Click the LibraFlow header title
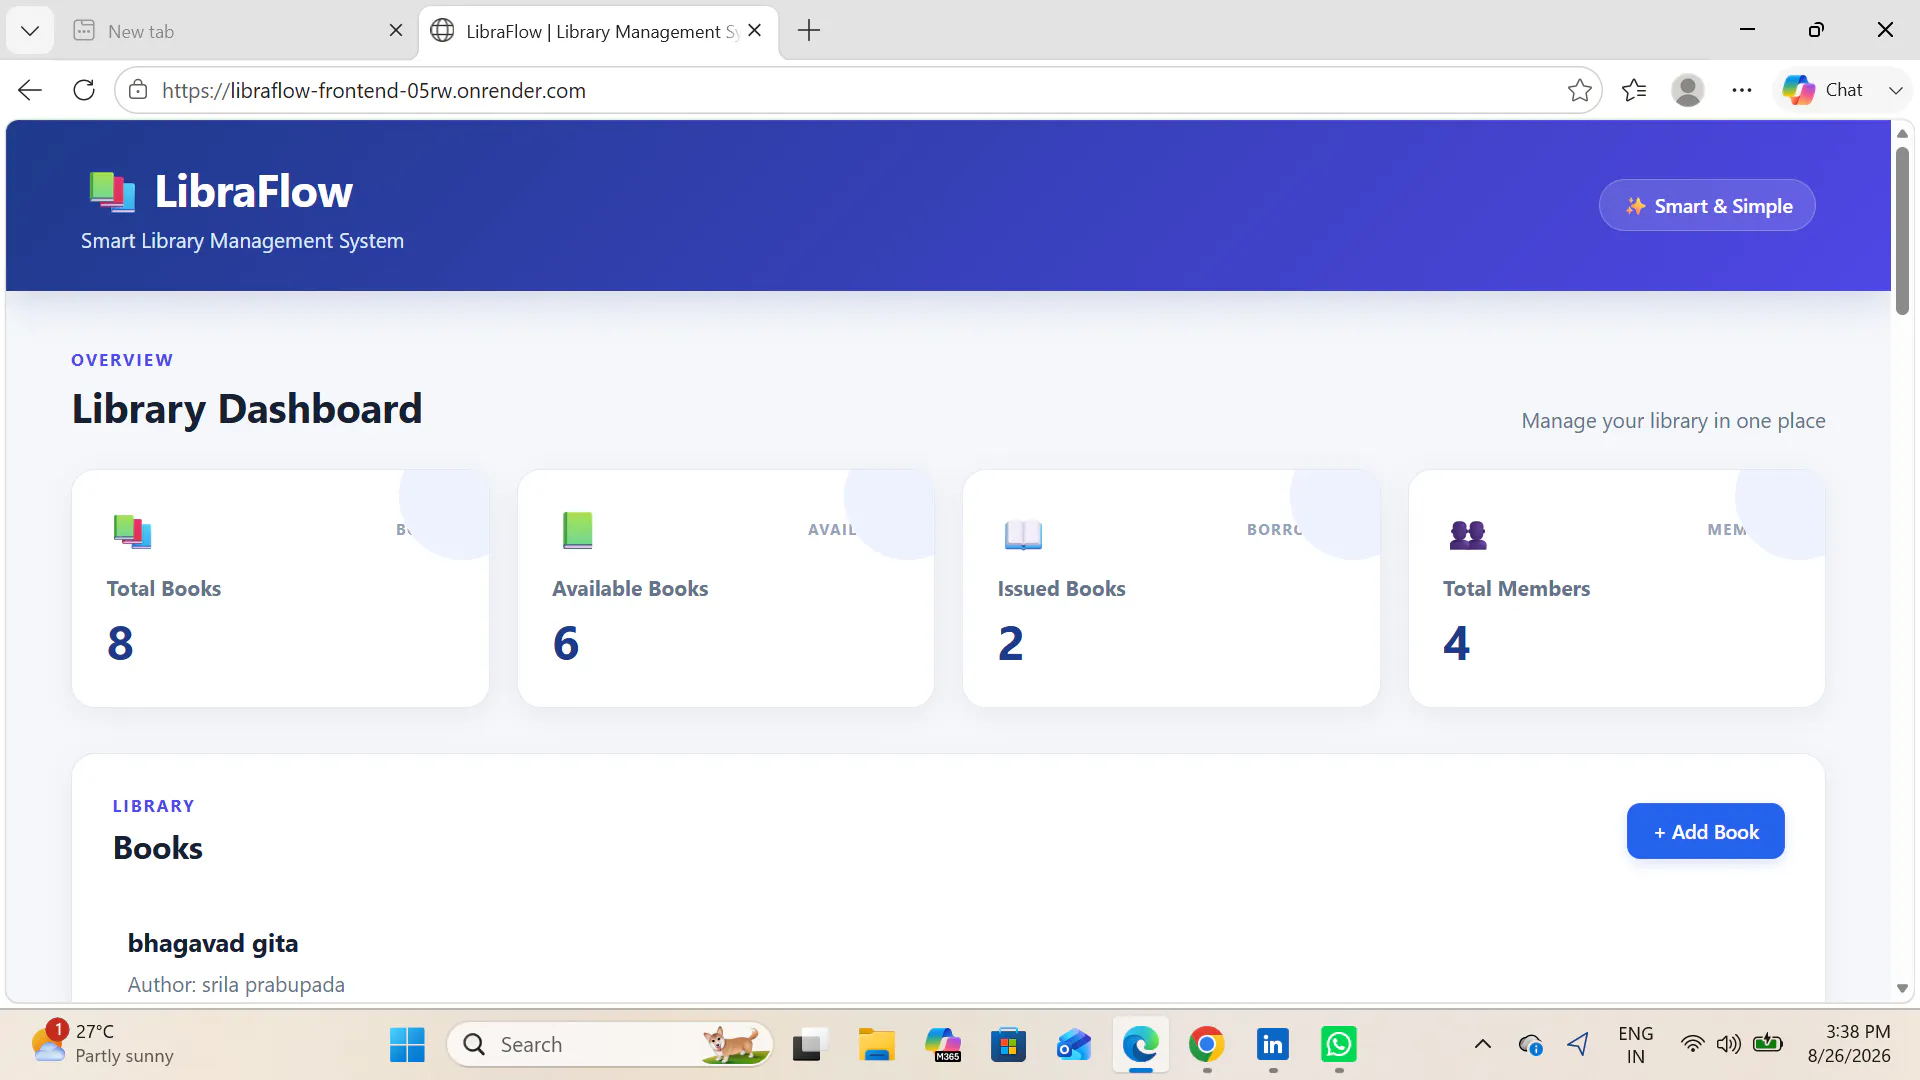 coord(253,191)
